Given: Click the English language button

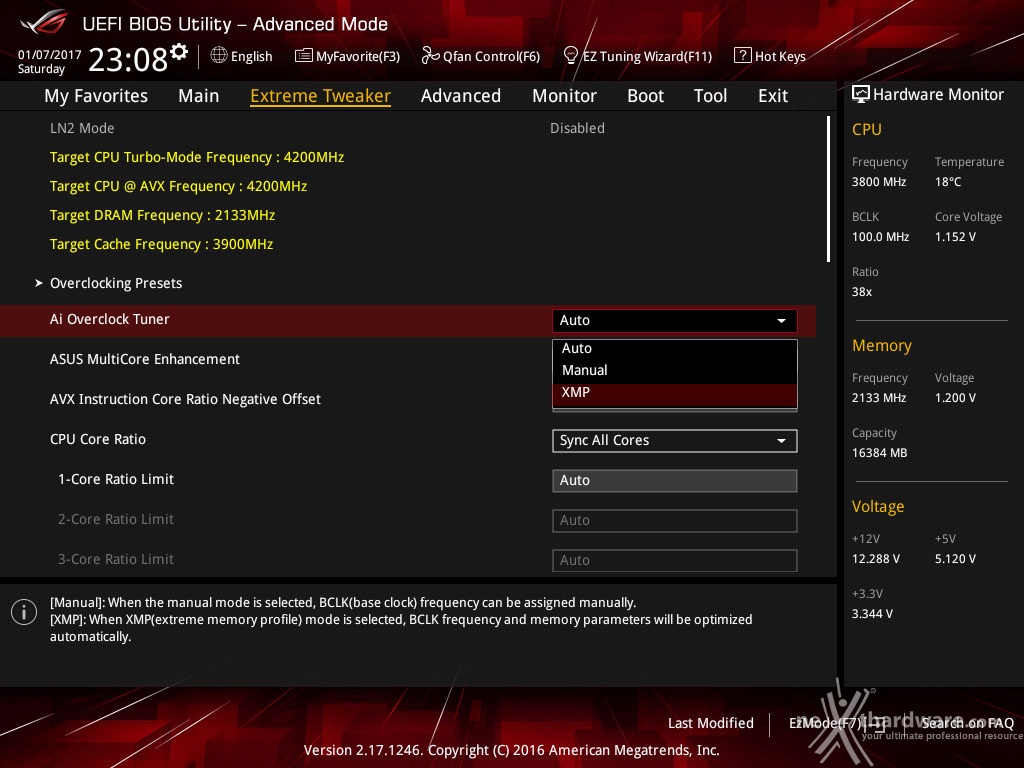Looking at the screenshot, I should point(251,57).
